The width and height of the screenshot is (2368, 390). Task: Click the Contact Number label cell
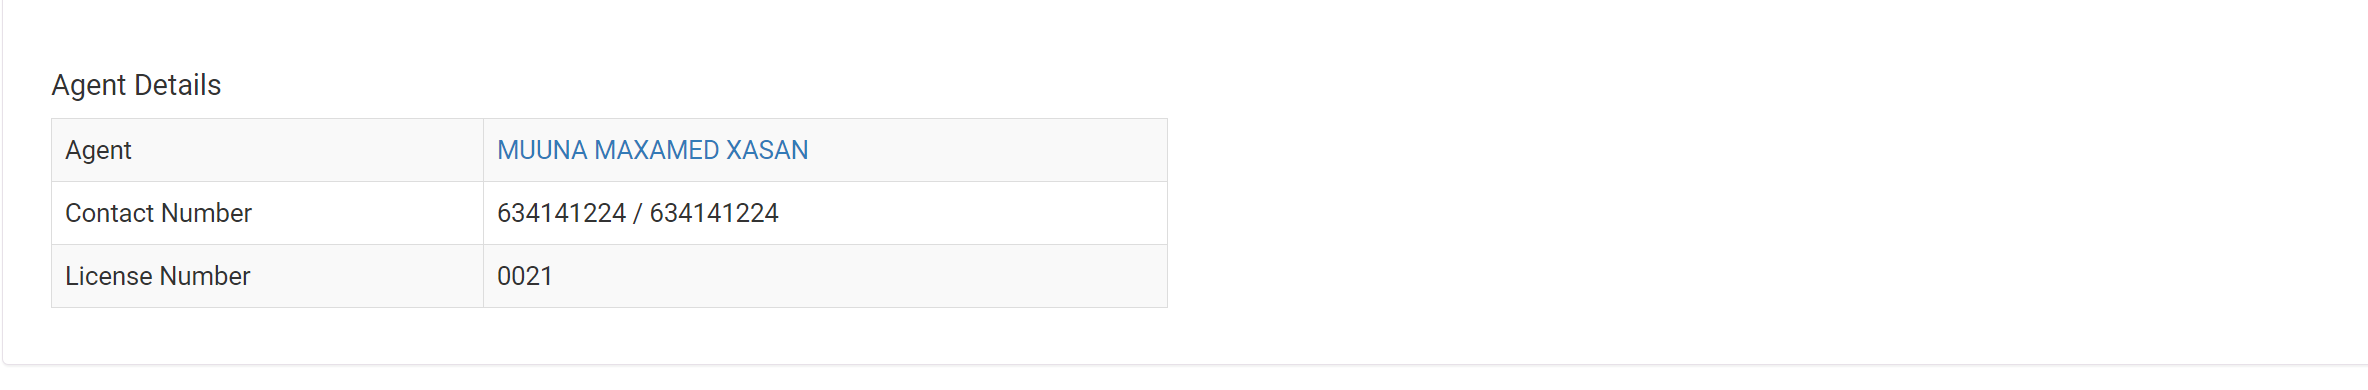(x=267, y=213)
